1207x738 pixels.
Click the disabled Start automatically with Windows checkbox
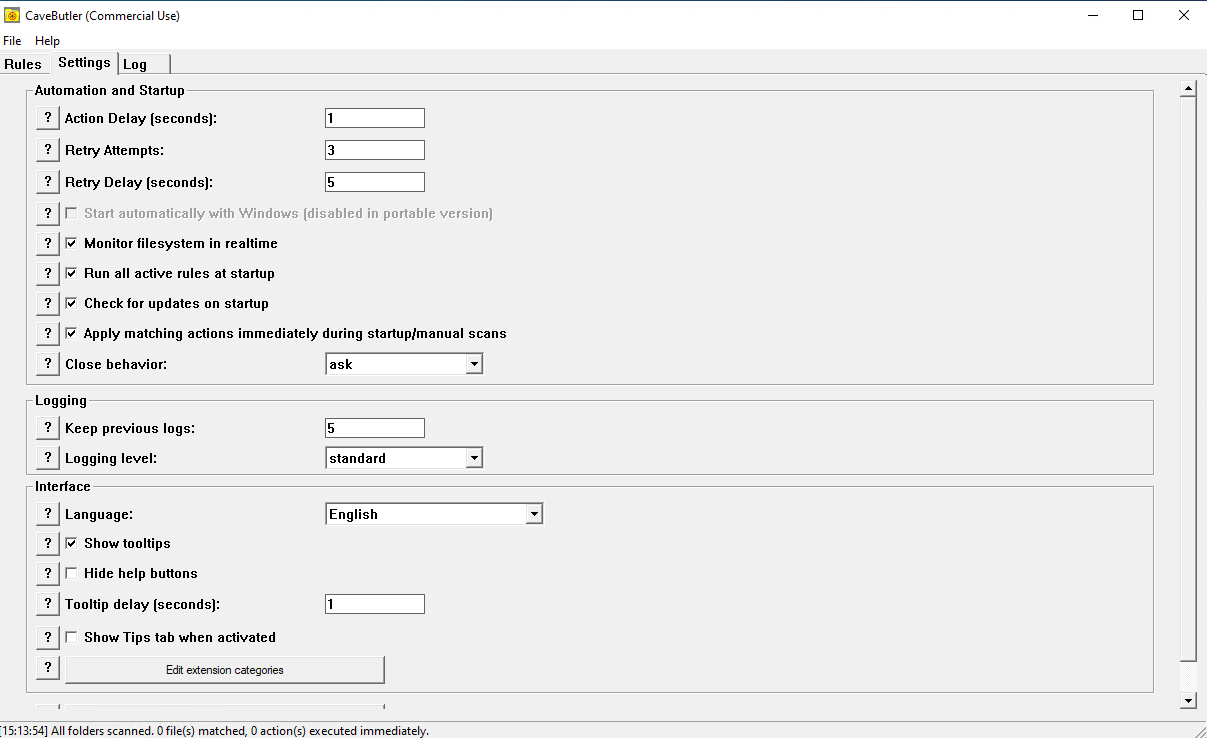point(71,213)
